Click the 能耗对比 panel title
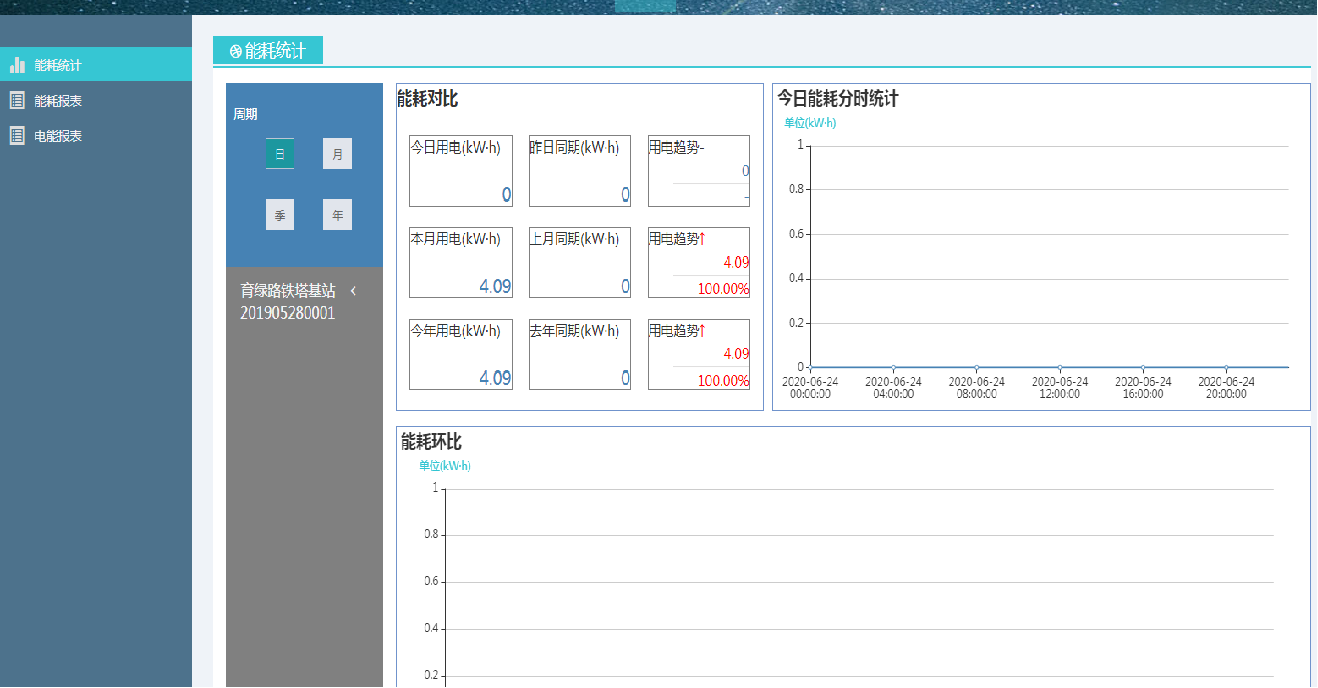 coord(428,99)
